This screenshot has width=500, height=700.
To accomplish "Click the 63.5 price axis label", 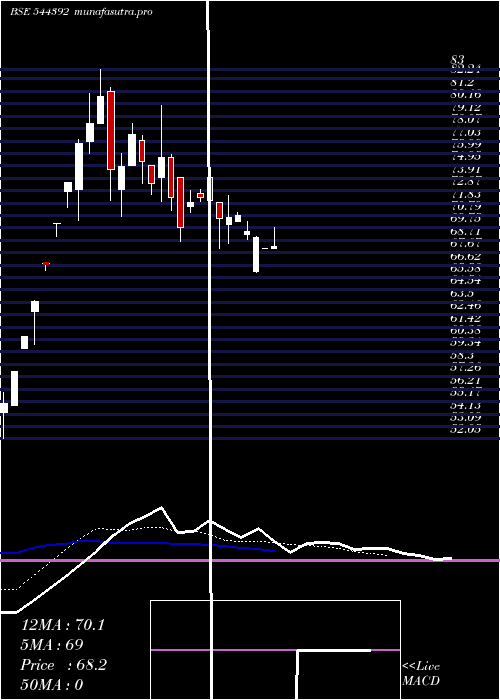I will pos(462,294).
